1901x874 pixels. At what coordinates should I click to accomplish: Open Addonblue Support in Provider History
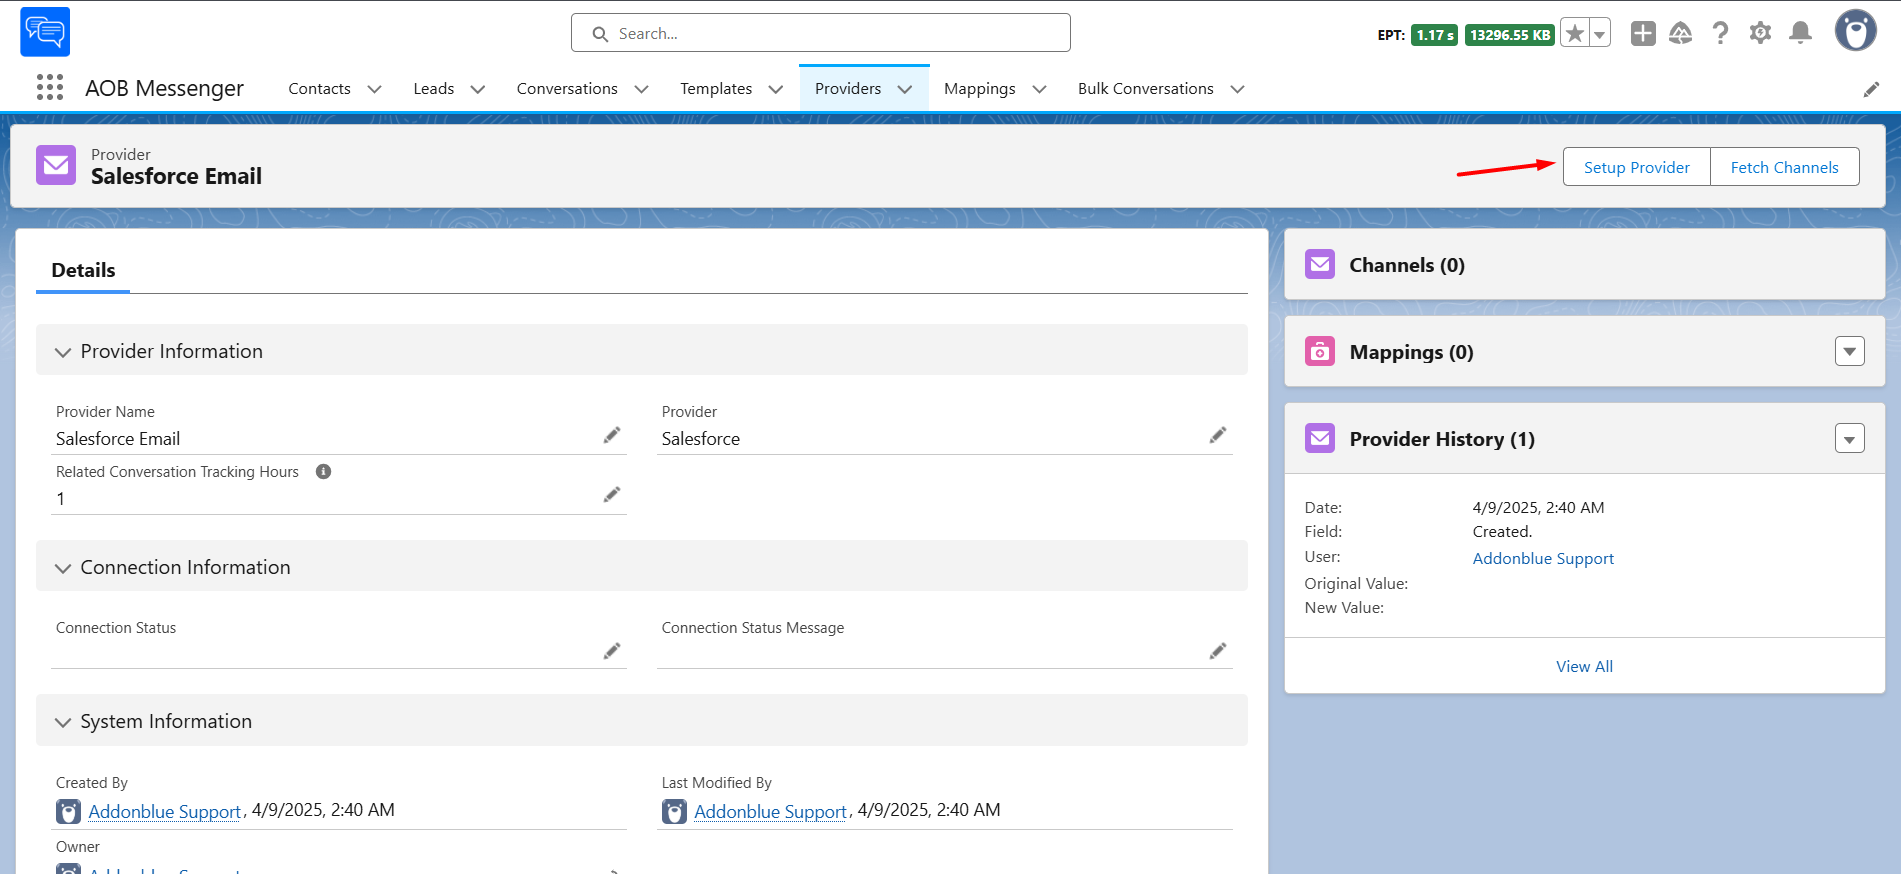click(x=1543, y=558)
